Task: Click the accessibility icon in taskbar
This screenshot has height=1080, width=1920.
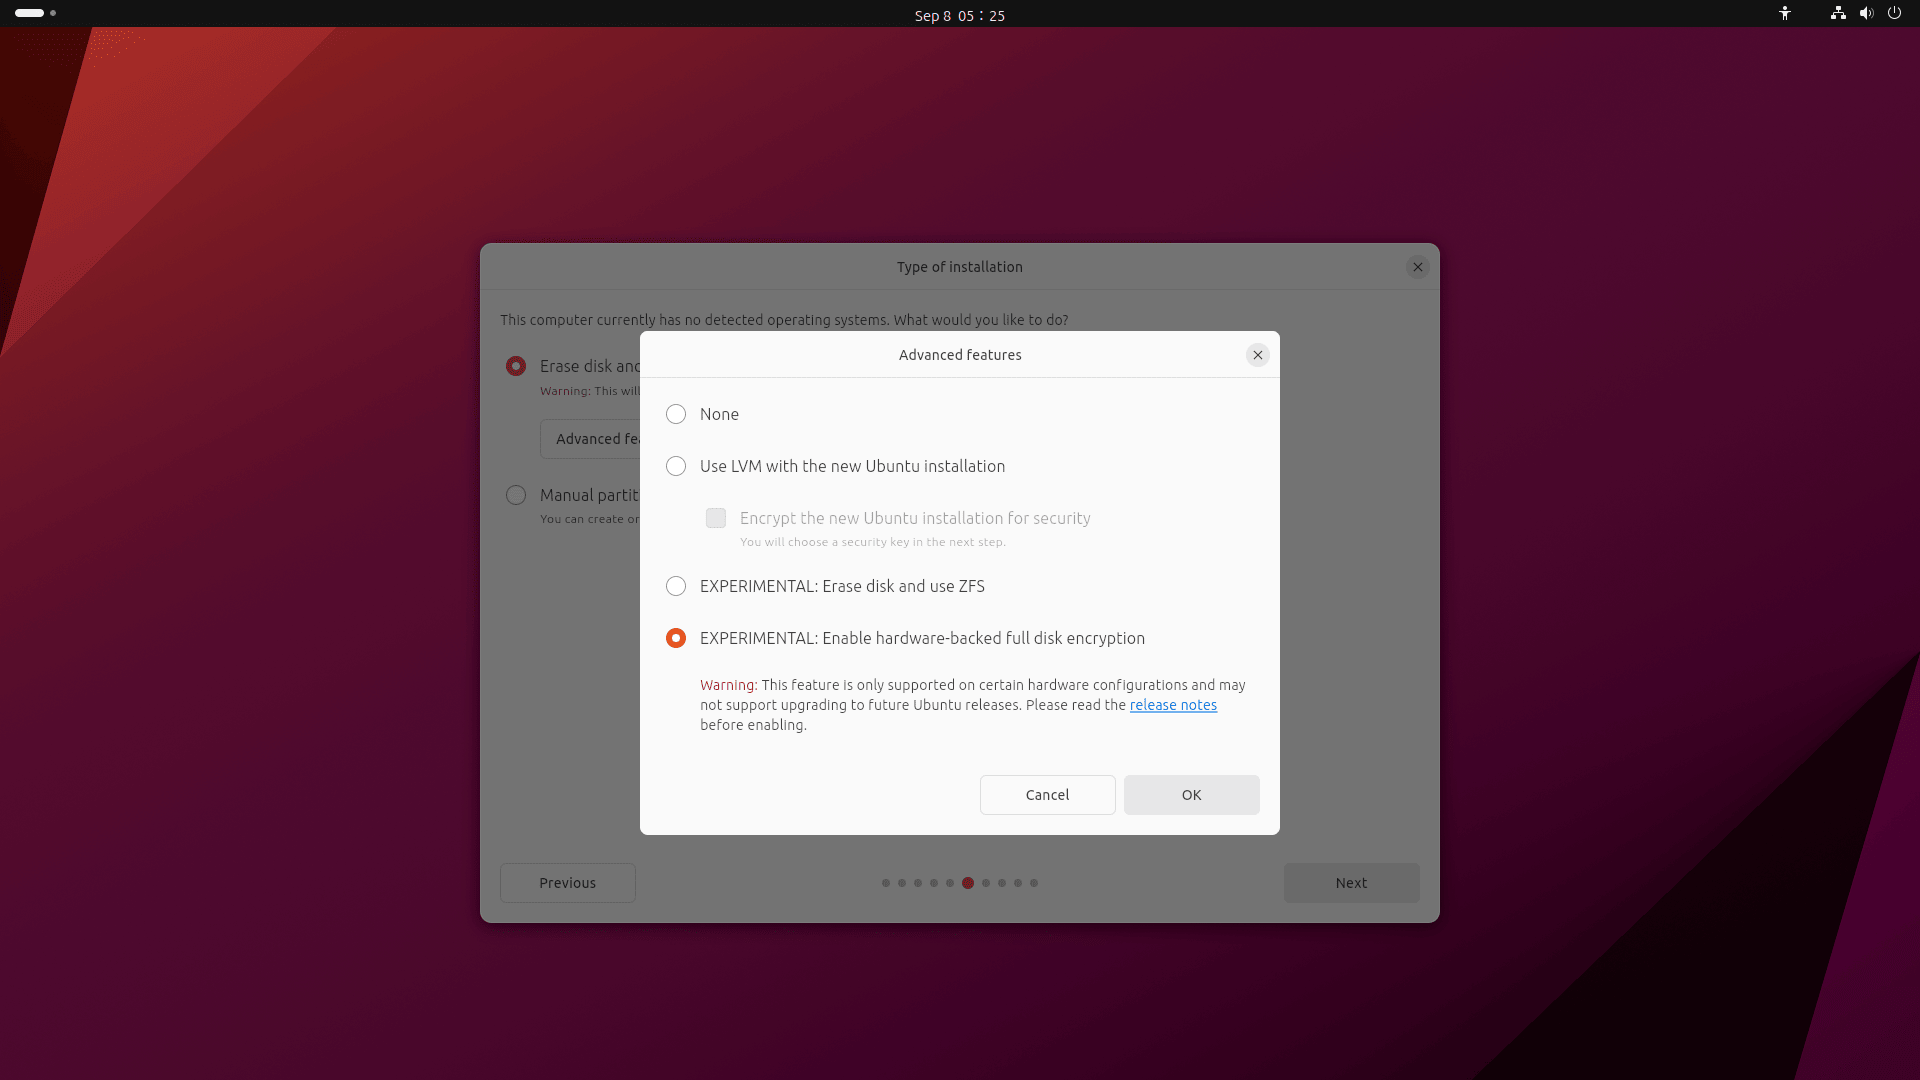Action: tap(1785, 13)
